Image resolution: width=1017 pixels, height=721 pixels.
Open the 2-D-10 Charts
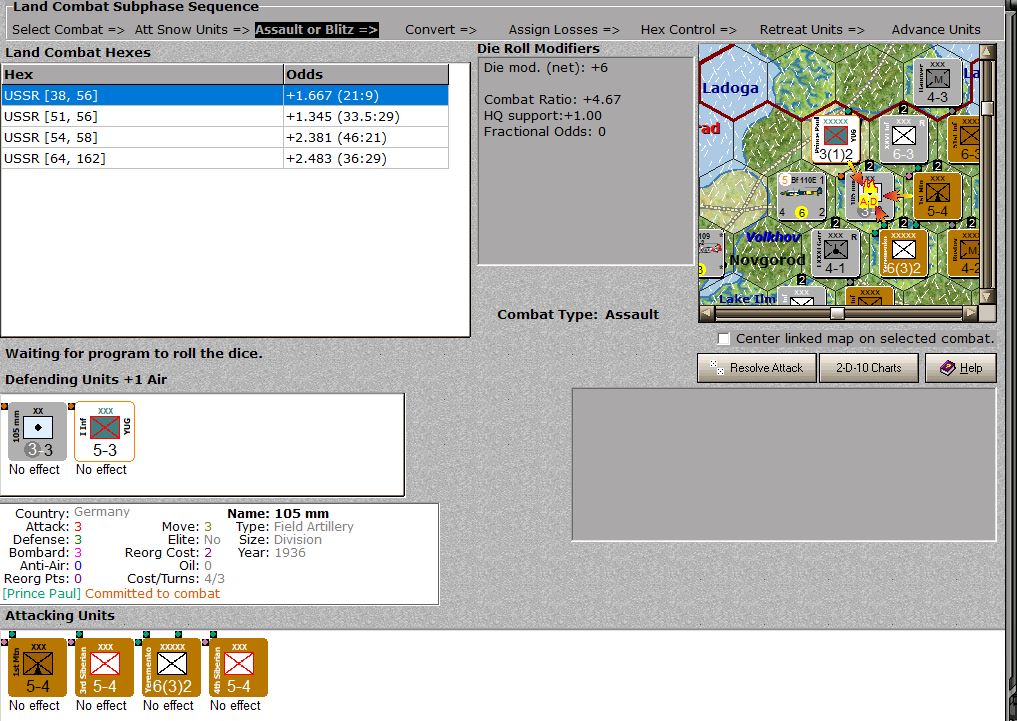868,368
